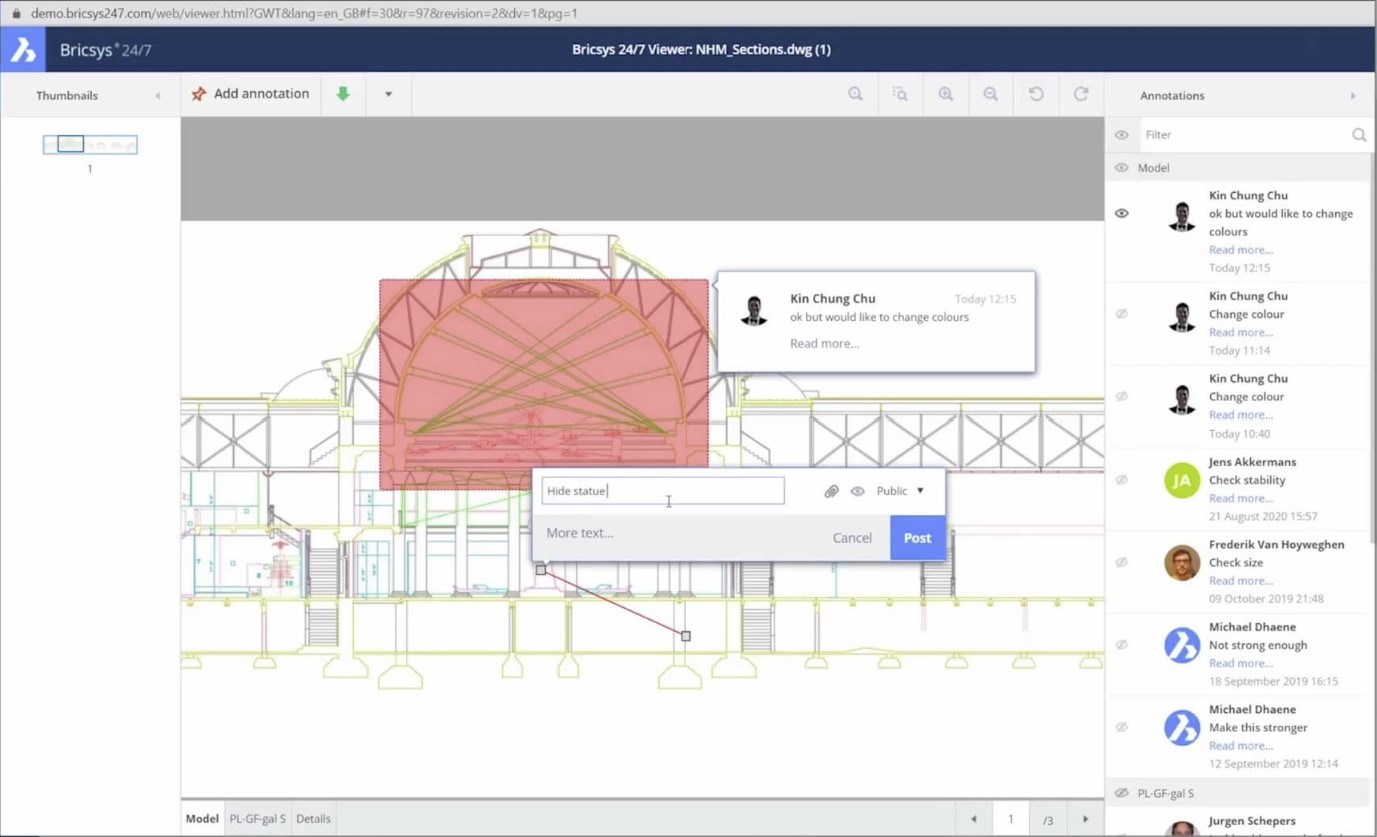Screen dimensions: 1377x837
Task: Open Read more under Check size
Action: [x=1241, y=580]
